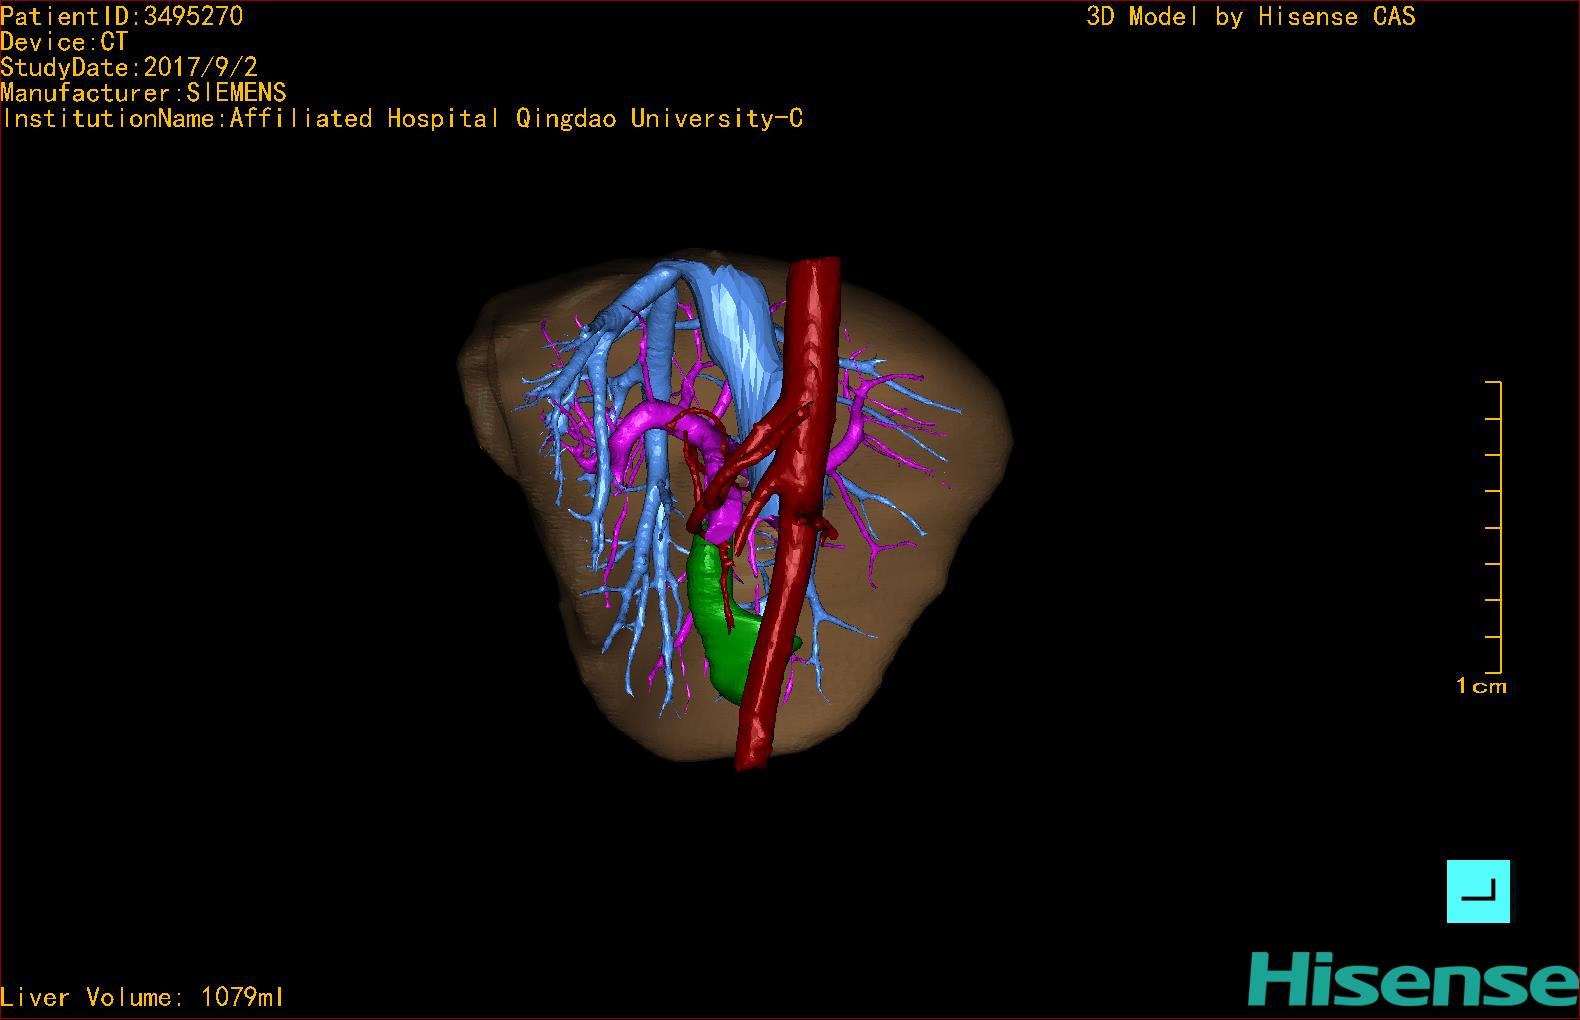1580x1020 pixels.
Task: Click the Liver Volume 1079ml readout
Action: (x=142, y=997)
